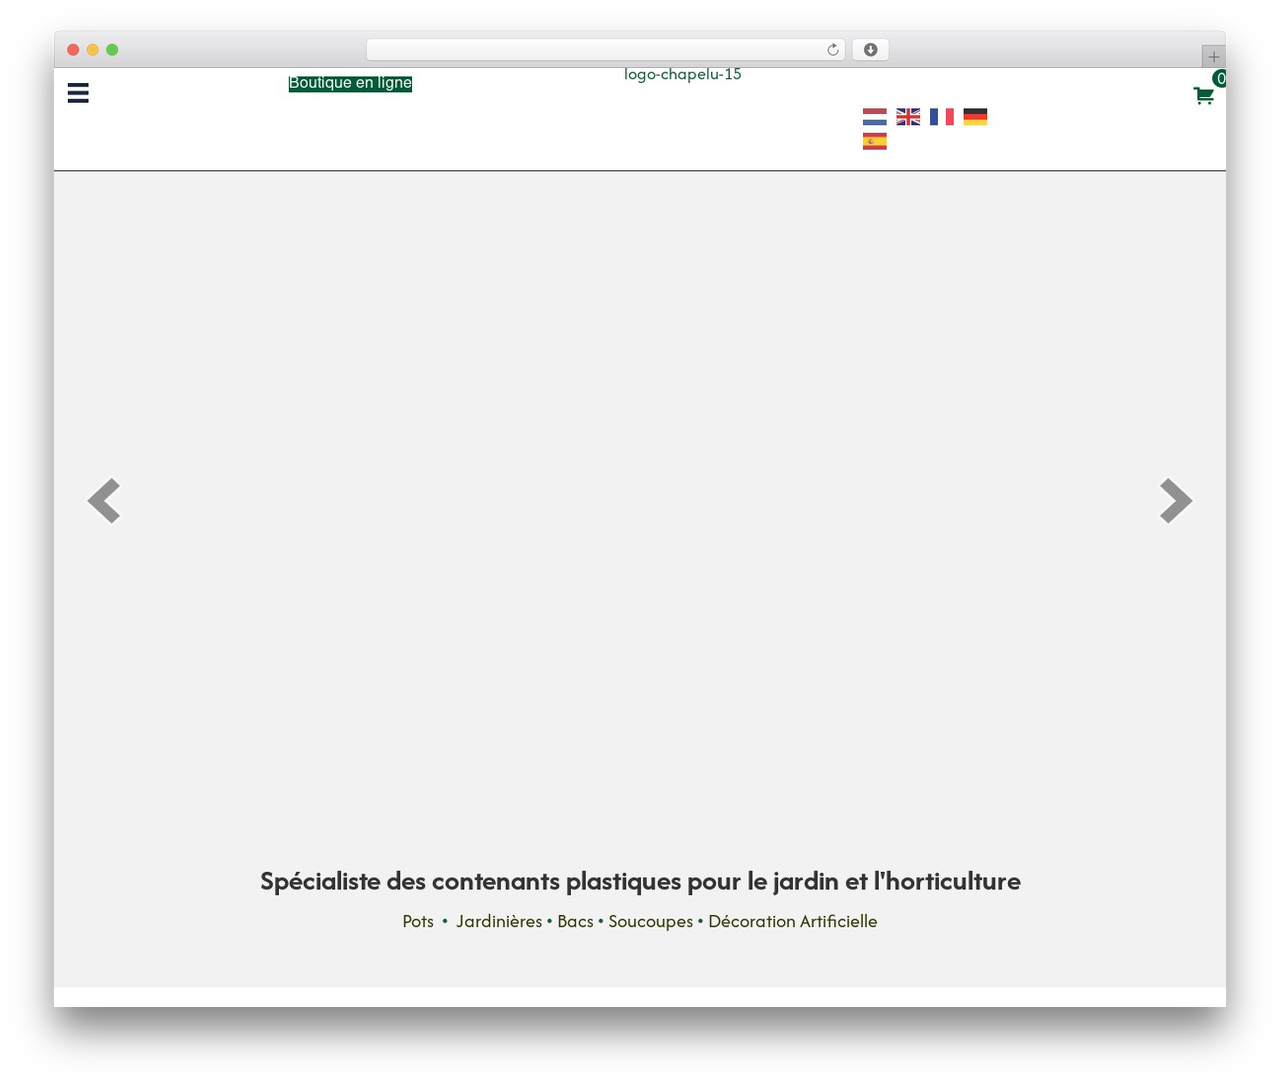Click the 'Pots • Jardinières • Bacs' tagline
Viewport: 1280px width, 1084px height.
[640, 921]
